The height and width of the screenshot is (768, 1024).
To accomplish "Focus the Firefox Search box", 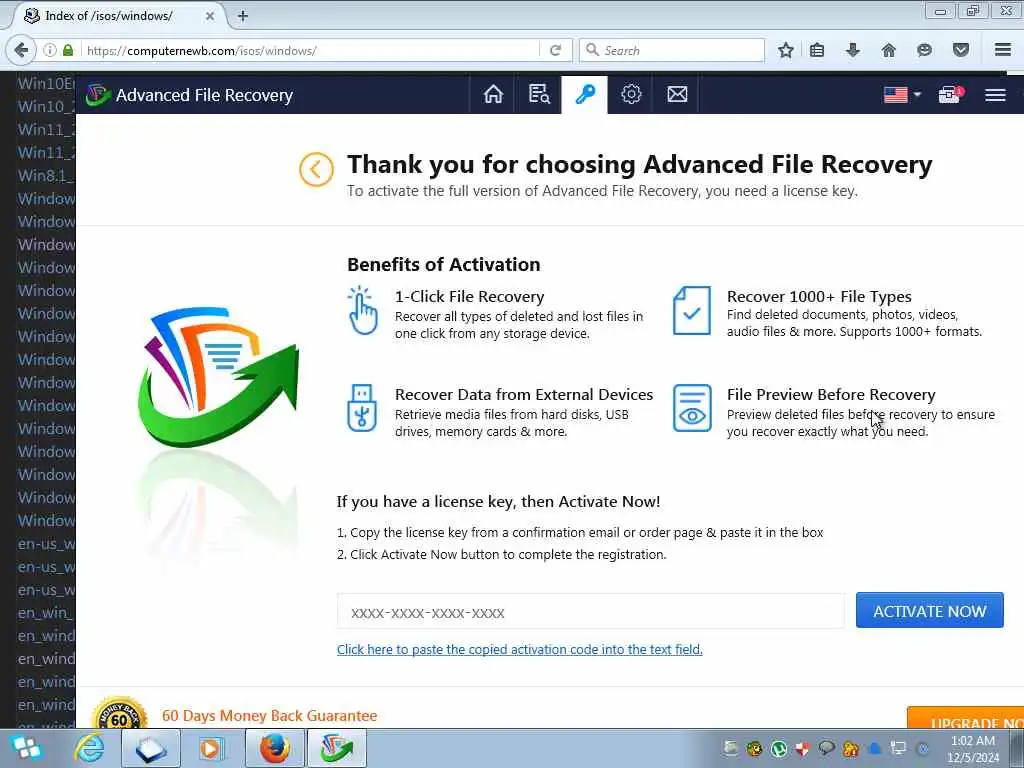I will (671, 50).
